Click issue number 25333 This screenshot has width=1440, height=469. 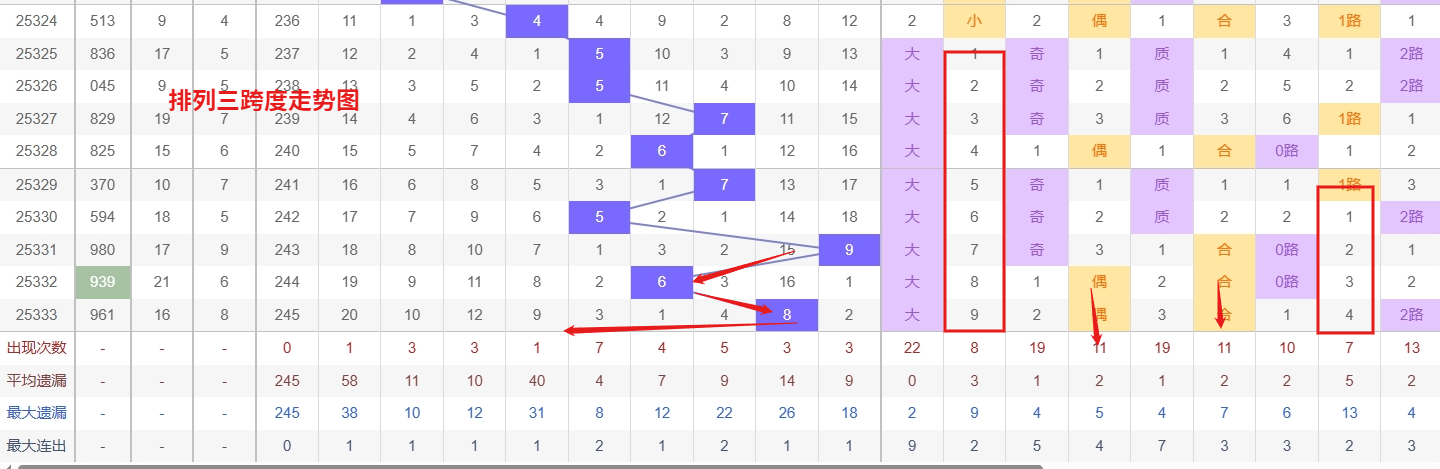[x=37, y=315]
